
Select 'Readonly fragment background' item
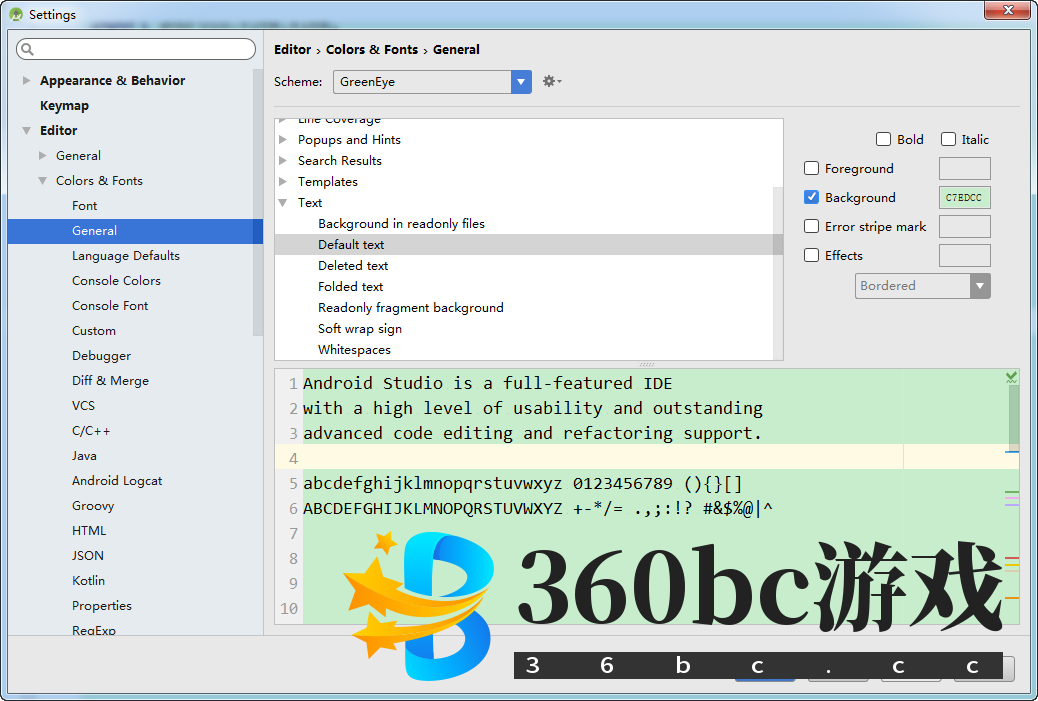click(410, 308)
